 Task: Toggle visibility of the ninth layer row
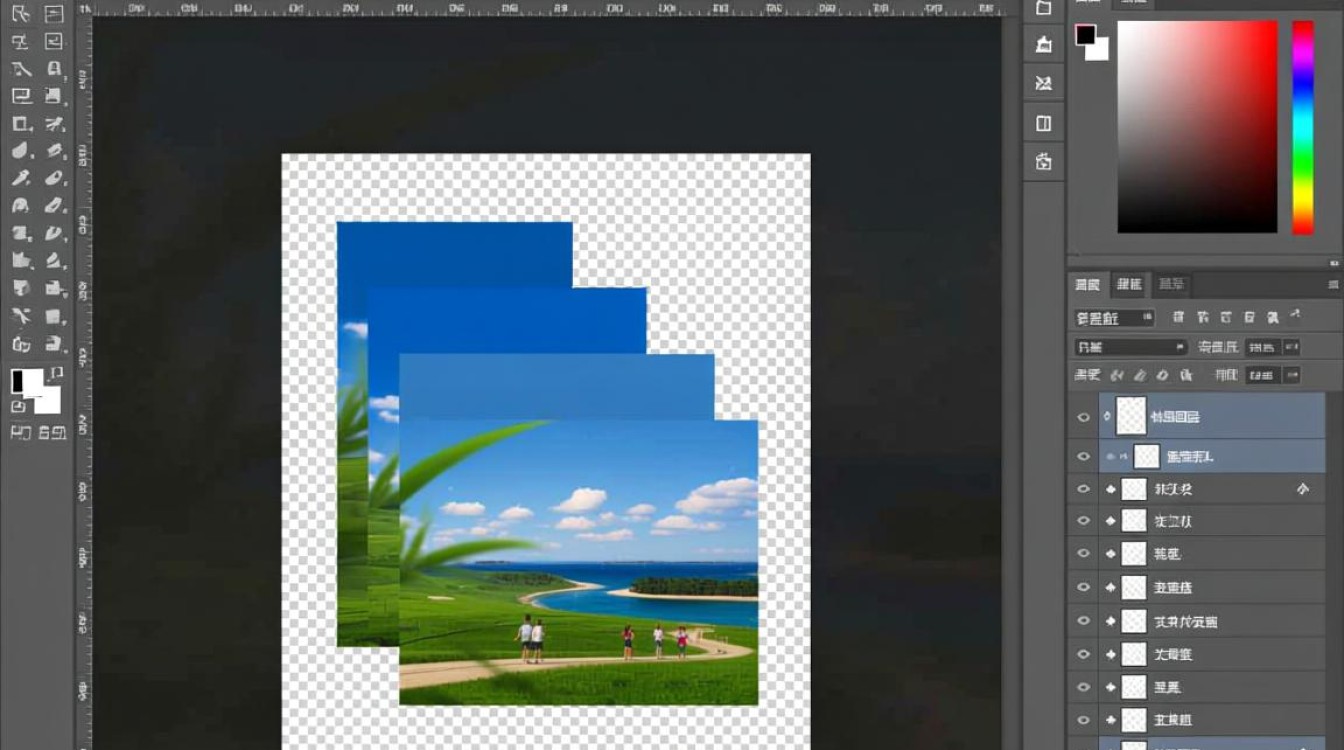coord(1083,688)
